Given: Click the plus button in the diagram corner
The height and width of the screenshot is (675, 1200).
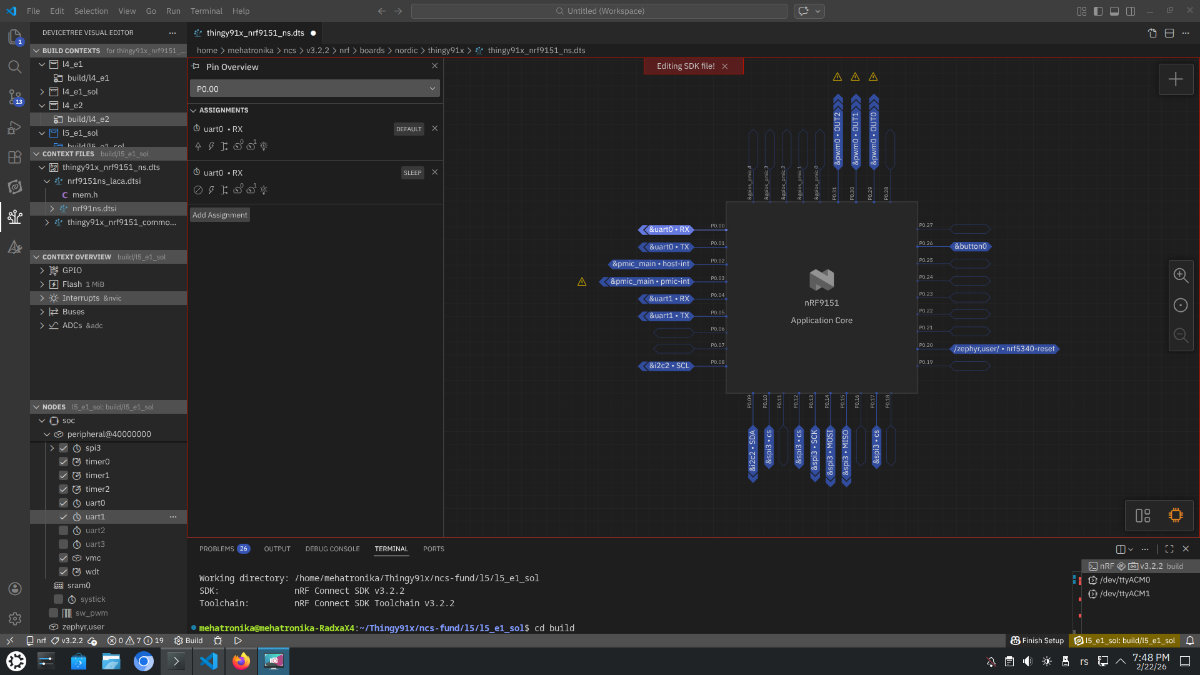Looking at the screenshot, I should pyautogui.click(x=1176, y=80).
